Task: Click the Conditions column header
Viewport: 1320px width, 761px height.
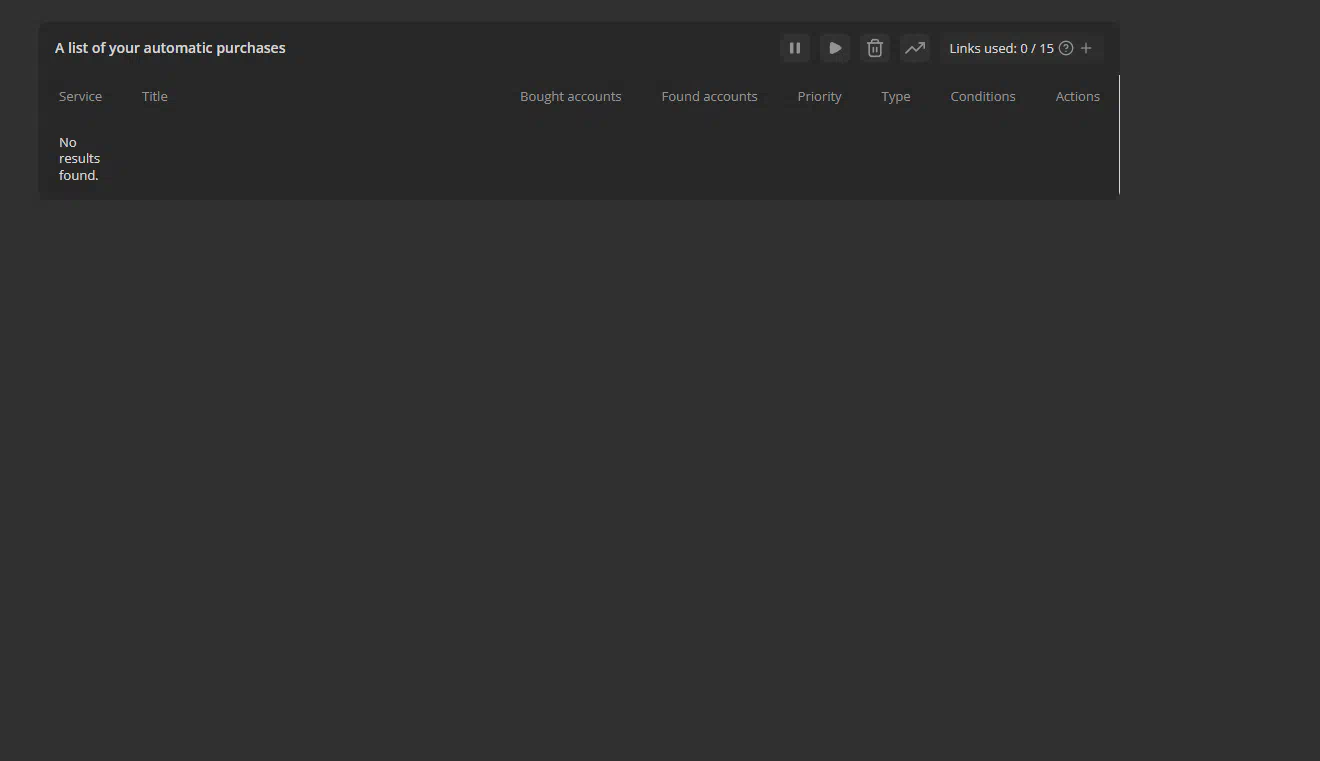Action: click(x=983, y=97)
